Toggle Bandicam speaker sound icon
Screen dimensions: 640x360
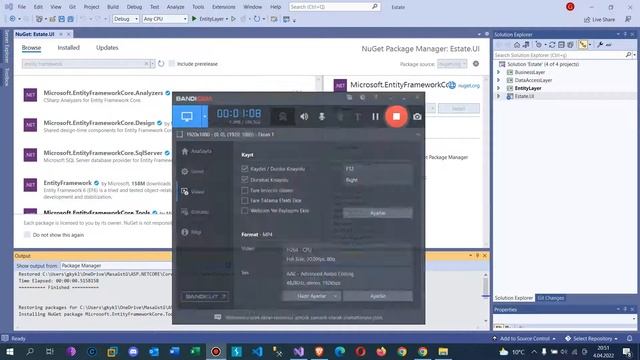coord(304,117)
